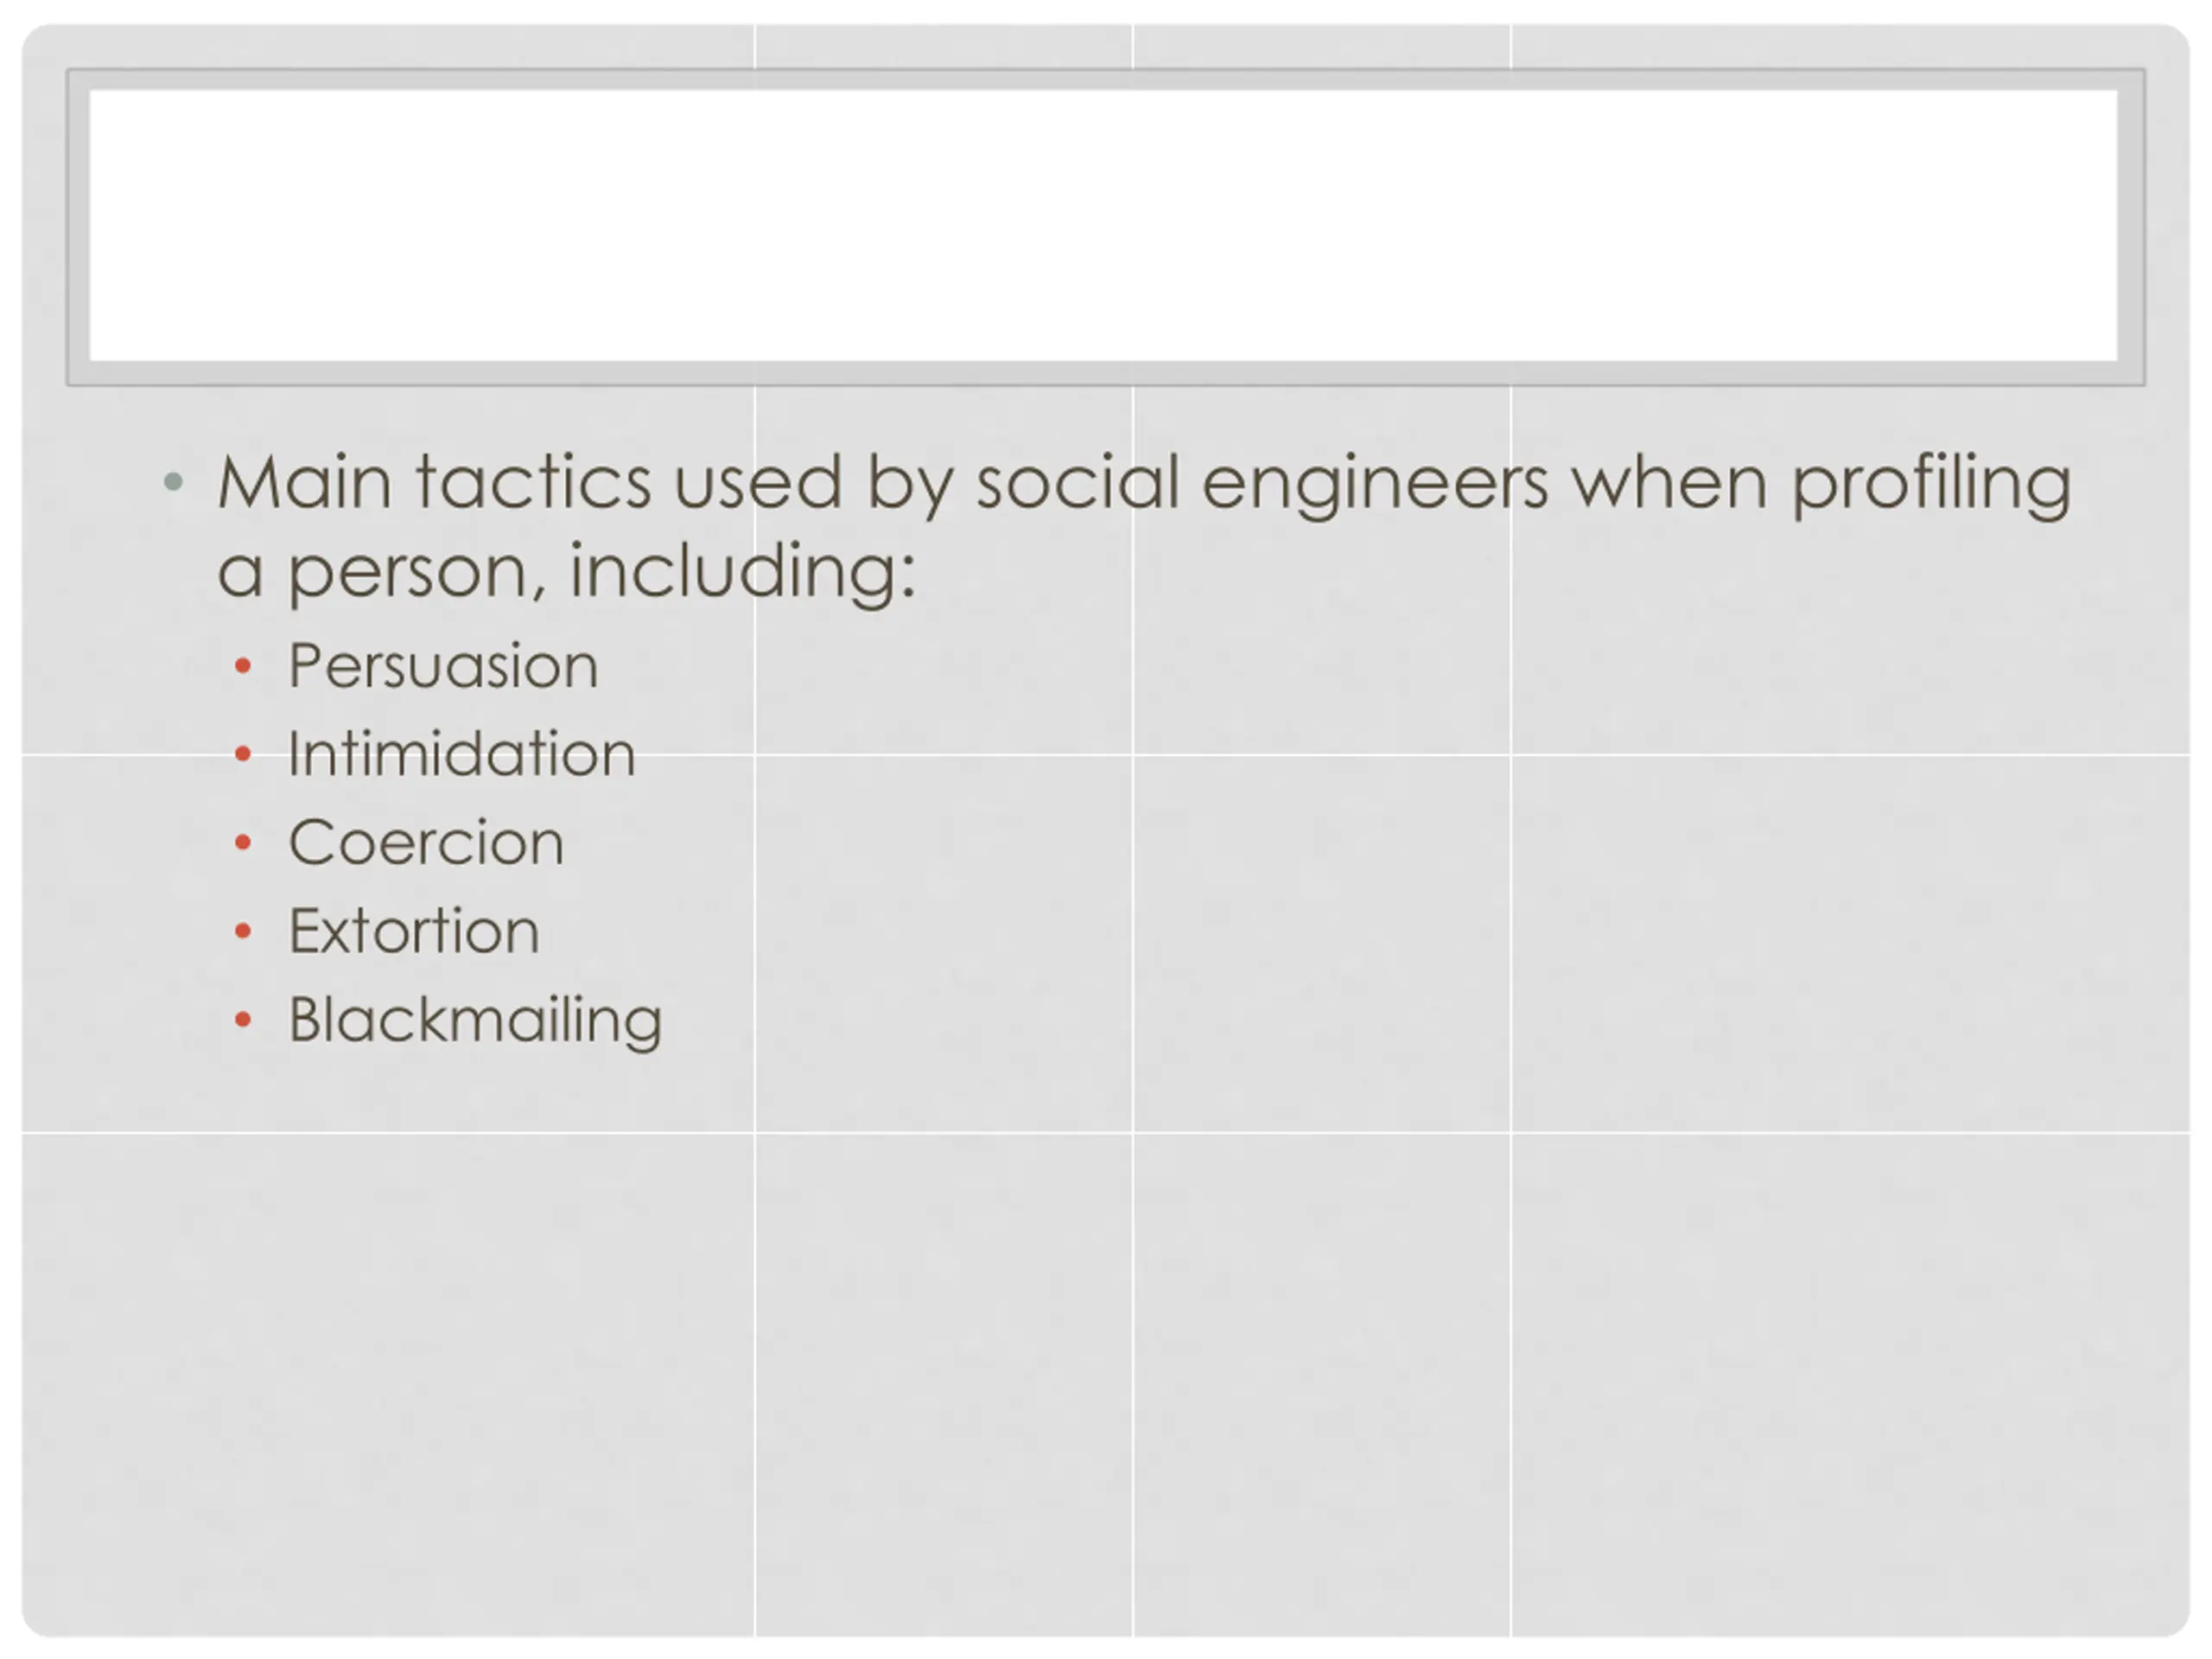
Task: Click the "Coercion" bullet text
Action: (426, 842)
